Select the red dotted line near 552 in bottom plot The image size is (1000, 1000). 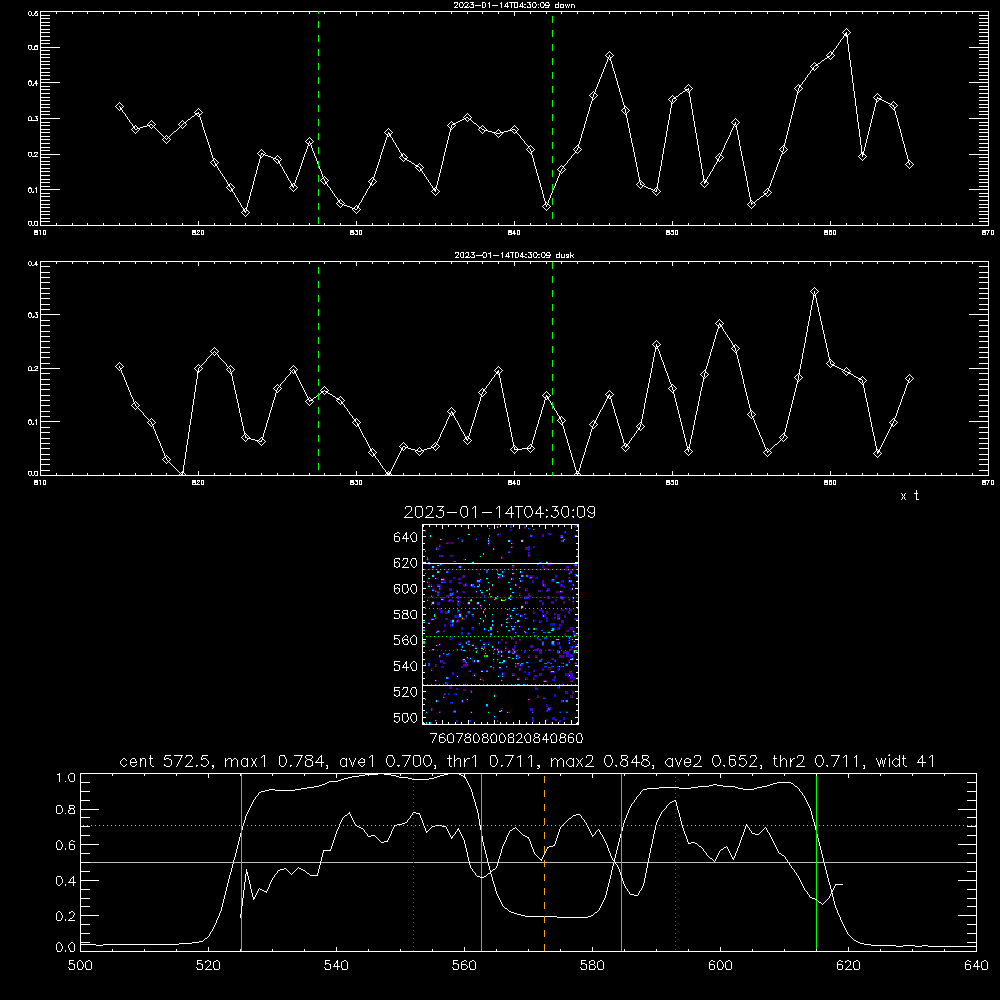tap(413, 862)
